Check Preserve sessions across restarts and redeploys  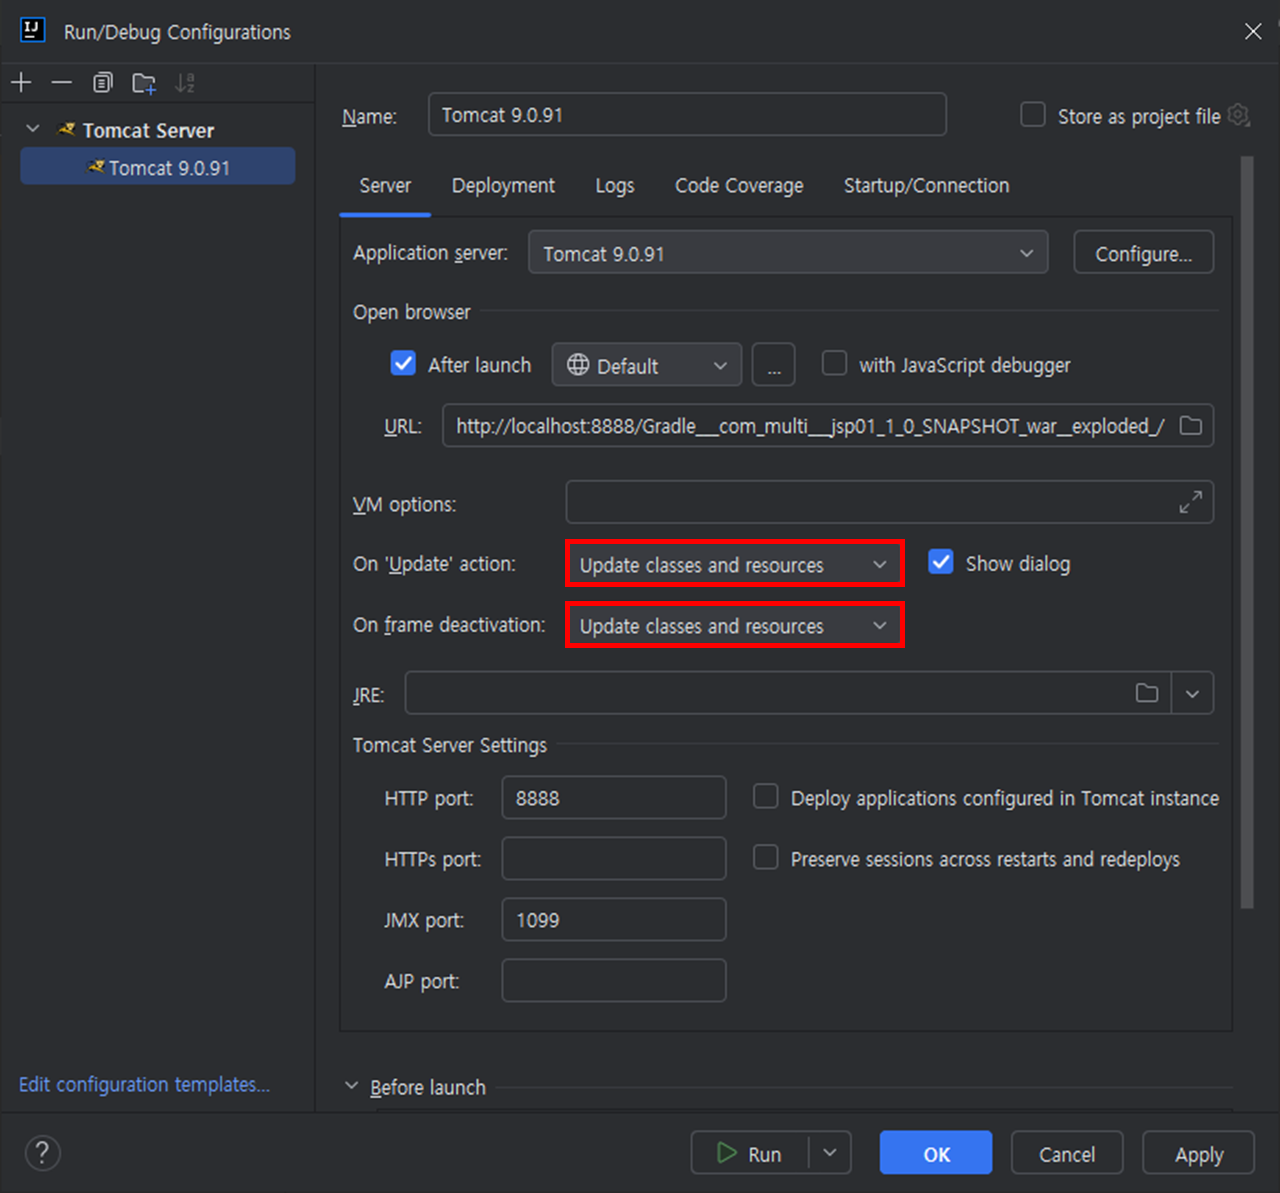(x=766, y=857)
